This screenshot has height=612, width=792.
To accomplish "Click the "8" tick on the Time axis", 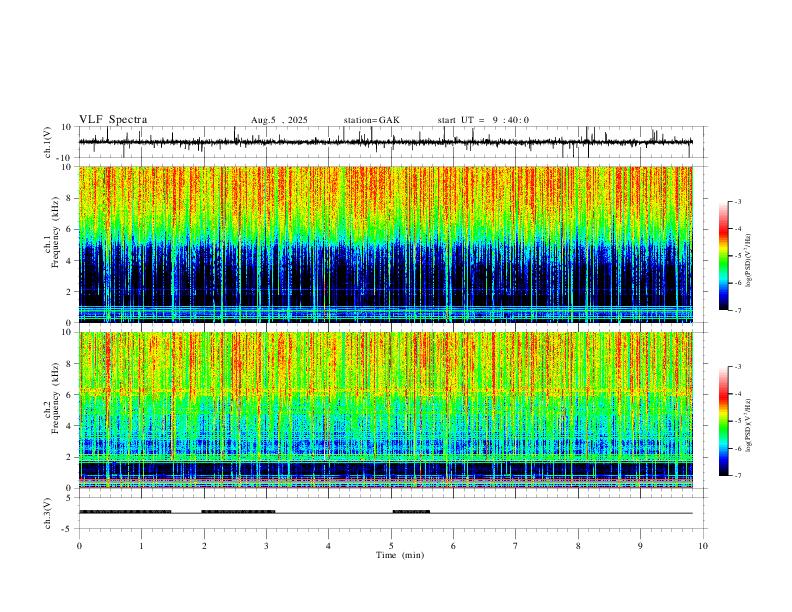I will 578,546.
